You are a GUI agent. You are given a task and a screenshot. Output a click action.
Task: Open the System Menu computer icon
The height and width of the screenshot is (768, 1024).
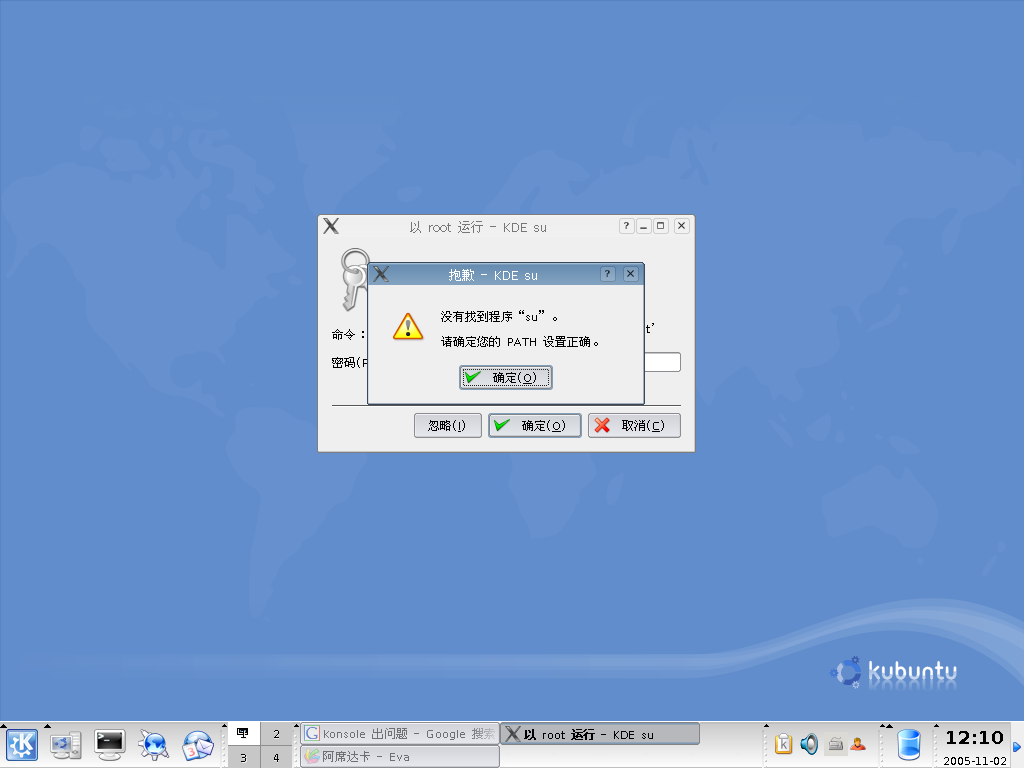click(x=66, y=745)
